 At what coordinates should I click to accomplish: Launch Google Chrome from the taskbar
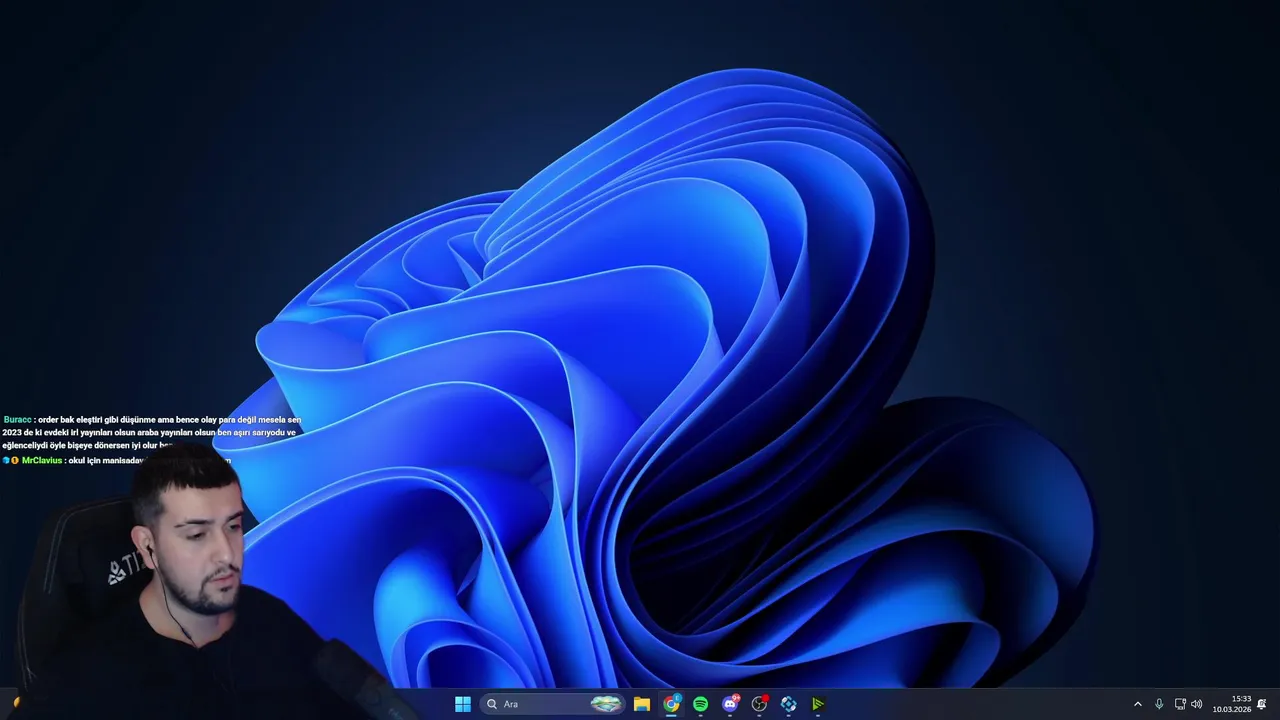point(671,704)
